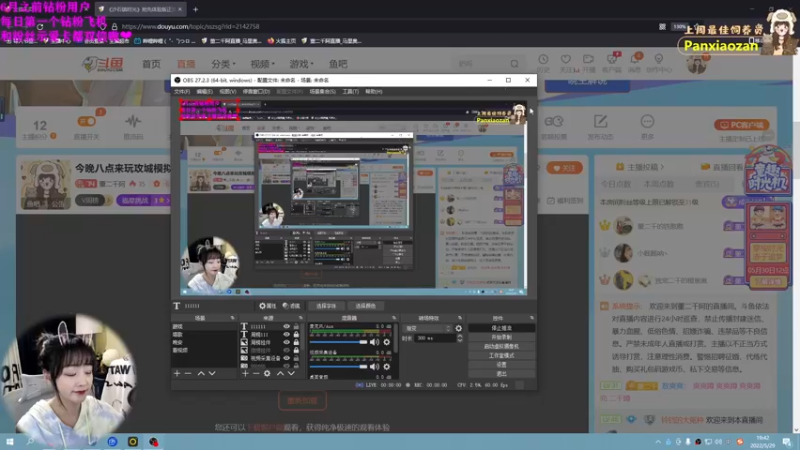The height and width of the screenshot is (450, 800).
Task: Toggle visibility of video capture device source
Action: (286, 358)
